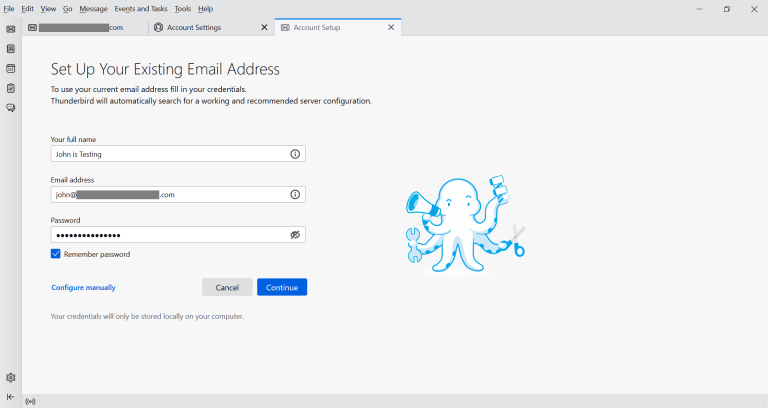This screenshot has height=408, width=768.
Task: Show info for Email address field
Action: pos(295,194)
